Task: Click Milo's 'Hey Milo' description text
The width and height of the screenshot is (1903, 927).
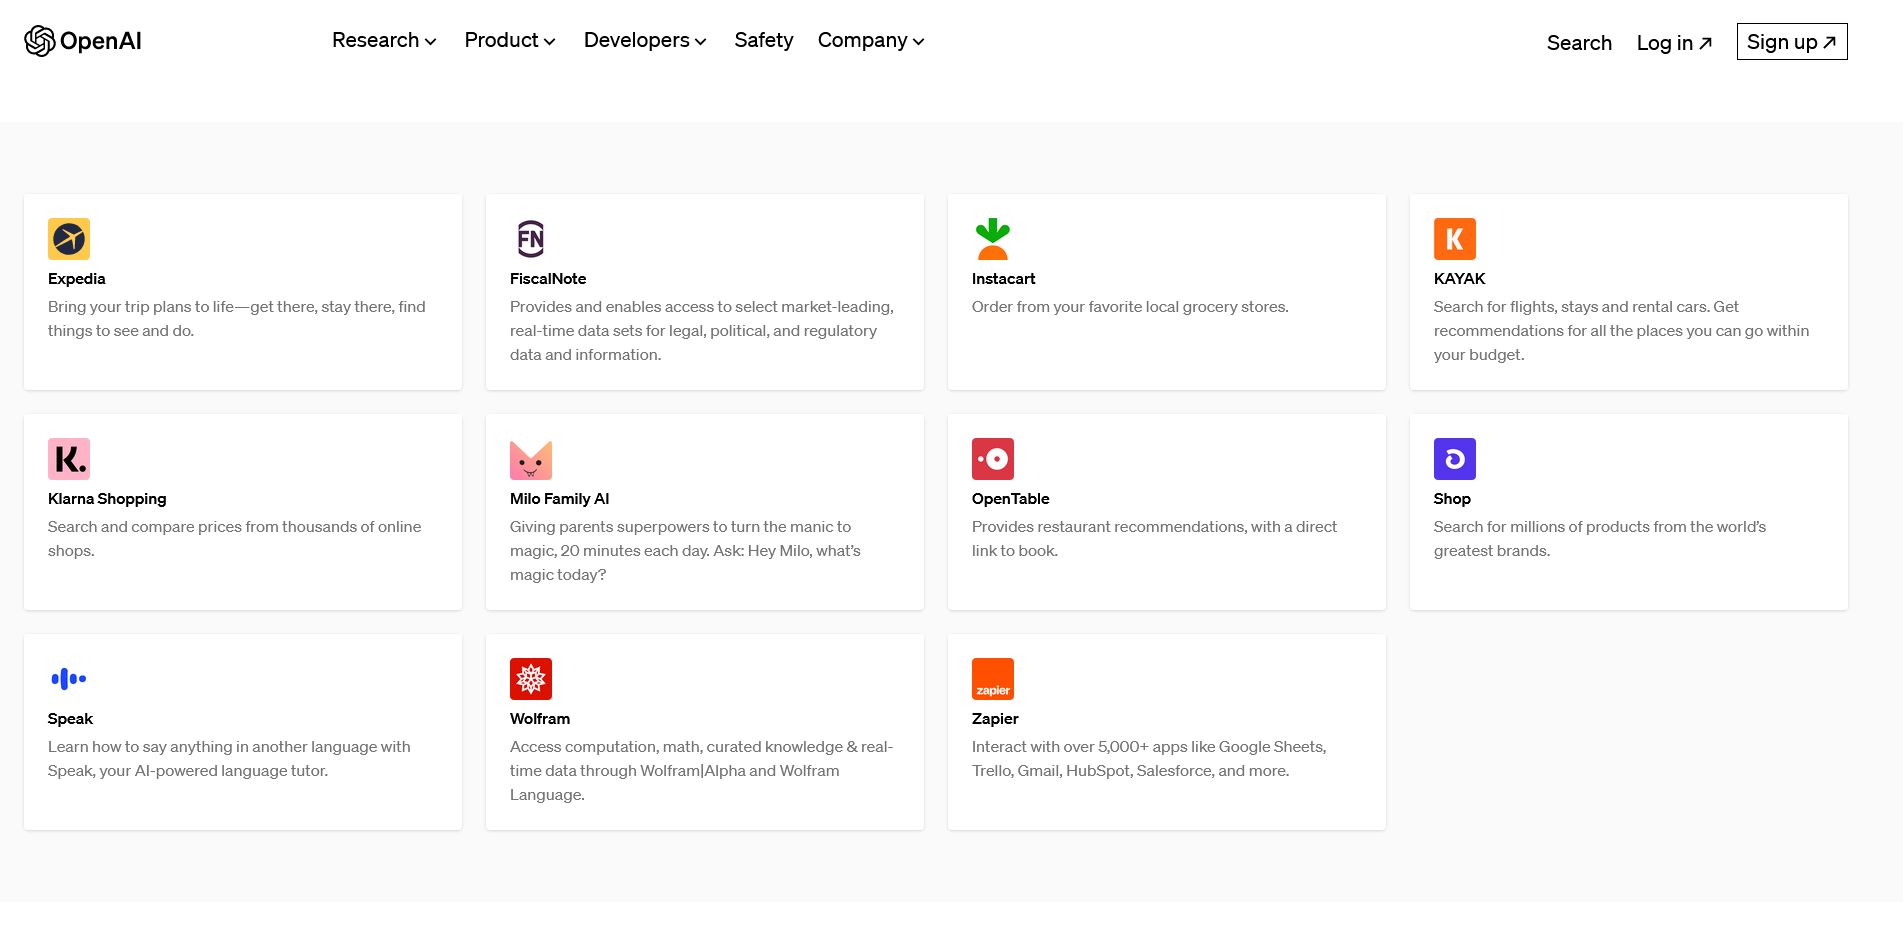Action: tap(685, 551)
